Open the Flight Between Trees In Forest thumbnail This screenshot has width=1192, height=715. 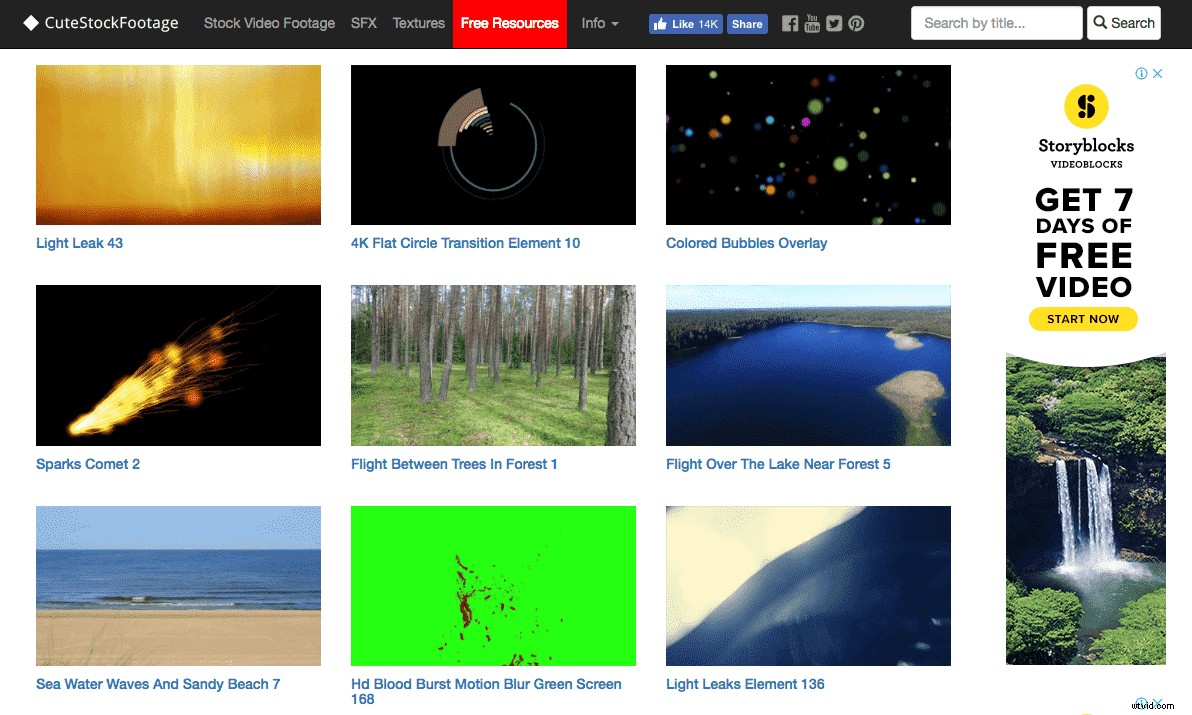[x=493, y=365]
